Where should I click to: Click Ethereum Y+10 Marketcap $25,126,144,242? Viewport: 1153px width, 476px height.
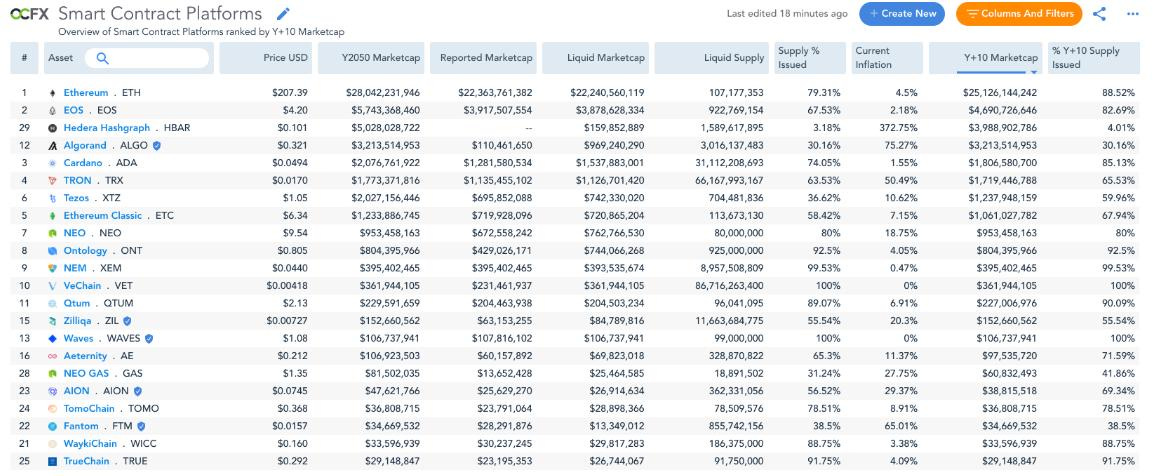pos(1000,93)
